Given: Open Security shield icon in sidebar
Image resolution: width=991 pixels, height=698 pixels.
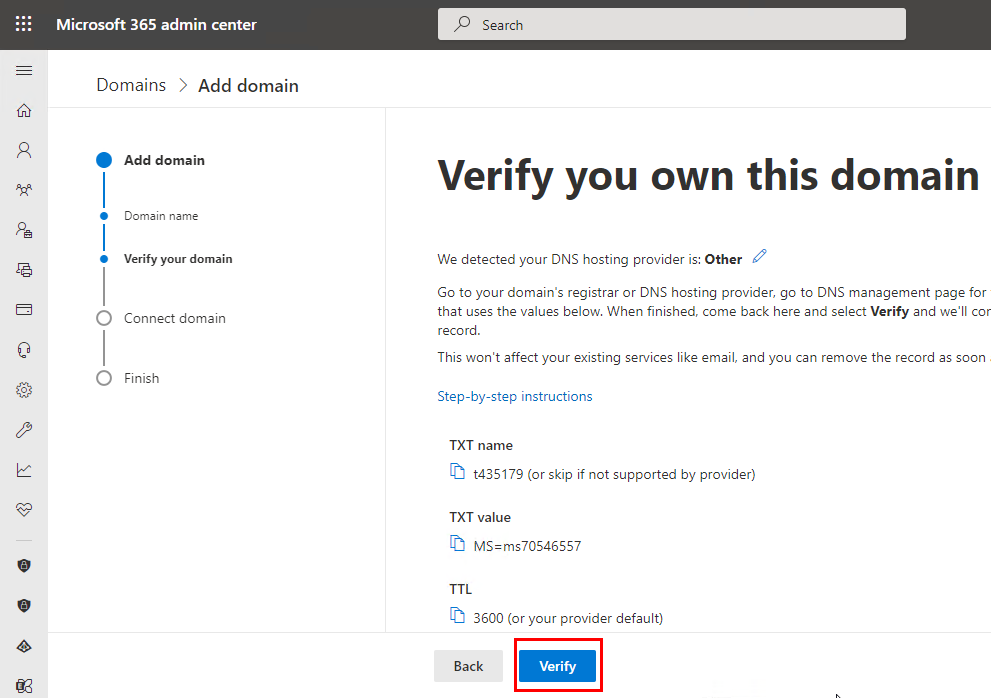Looking at the screenshot, I should click(24, 565).
